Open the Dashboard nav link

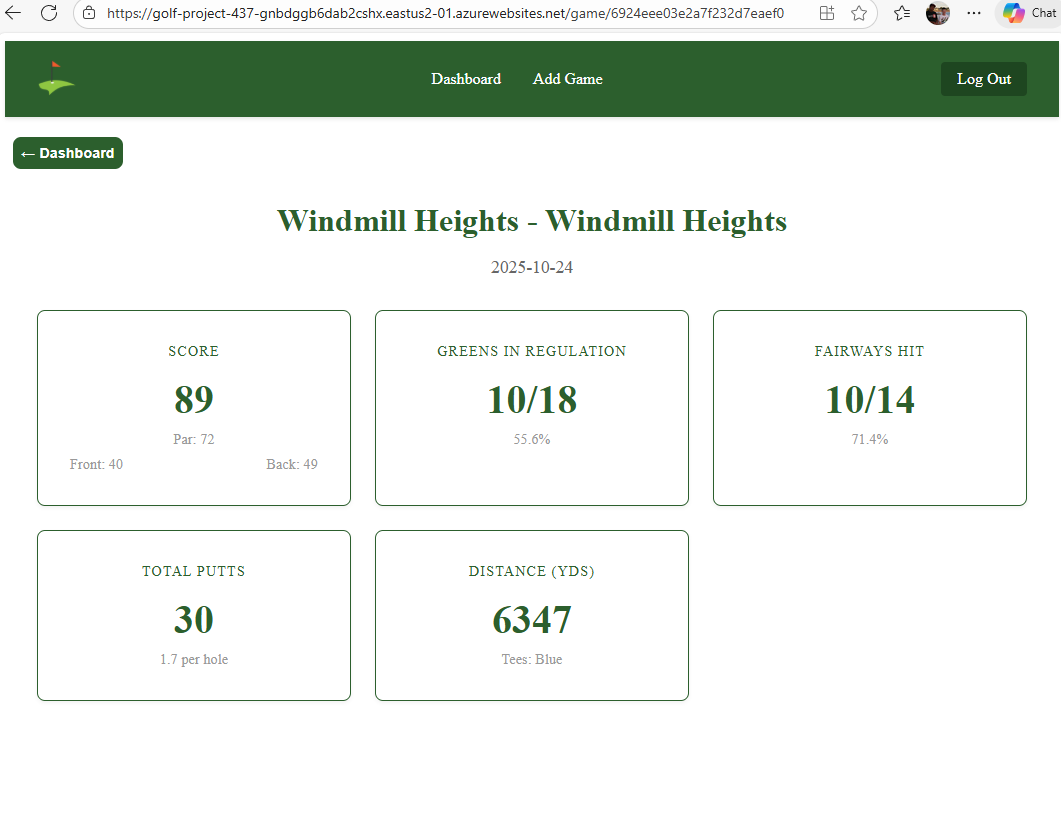[x=466, y=79]
